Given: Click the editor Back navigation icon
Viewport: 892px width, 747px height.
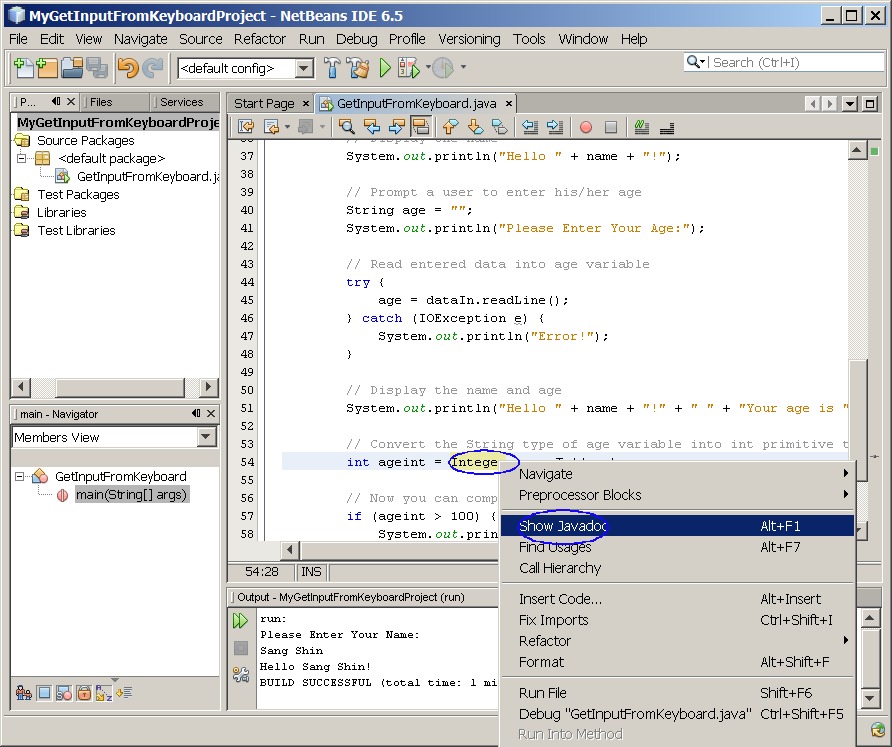Looking at the screenshot, I should click(x=272, y=127).
